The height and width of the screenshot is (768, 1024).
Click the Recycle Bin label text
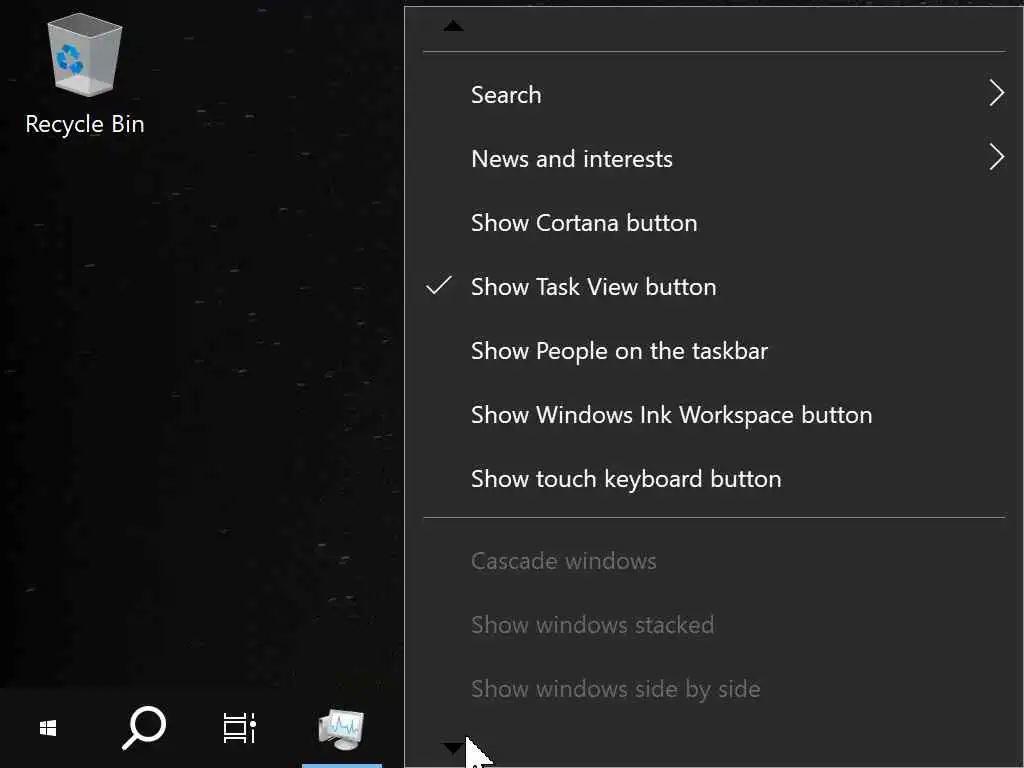click(x=85, y=124)
